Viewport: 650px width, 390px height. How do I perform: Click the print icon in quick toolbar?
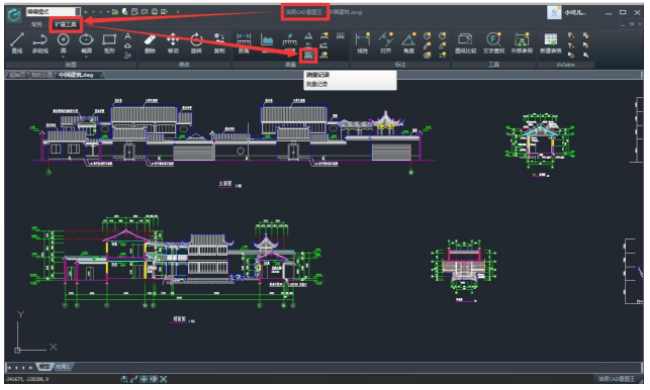pyautogui.click(x=154, y=12)
